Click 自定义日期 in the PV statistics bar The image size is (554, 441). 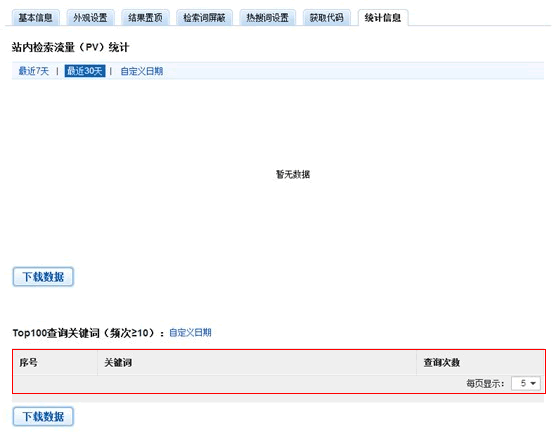(x=142, y=71)
